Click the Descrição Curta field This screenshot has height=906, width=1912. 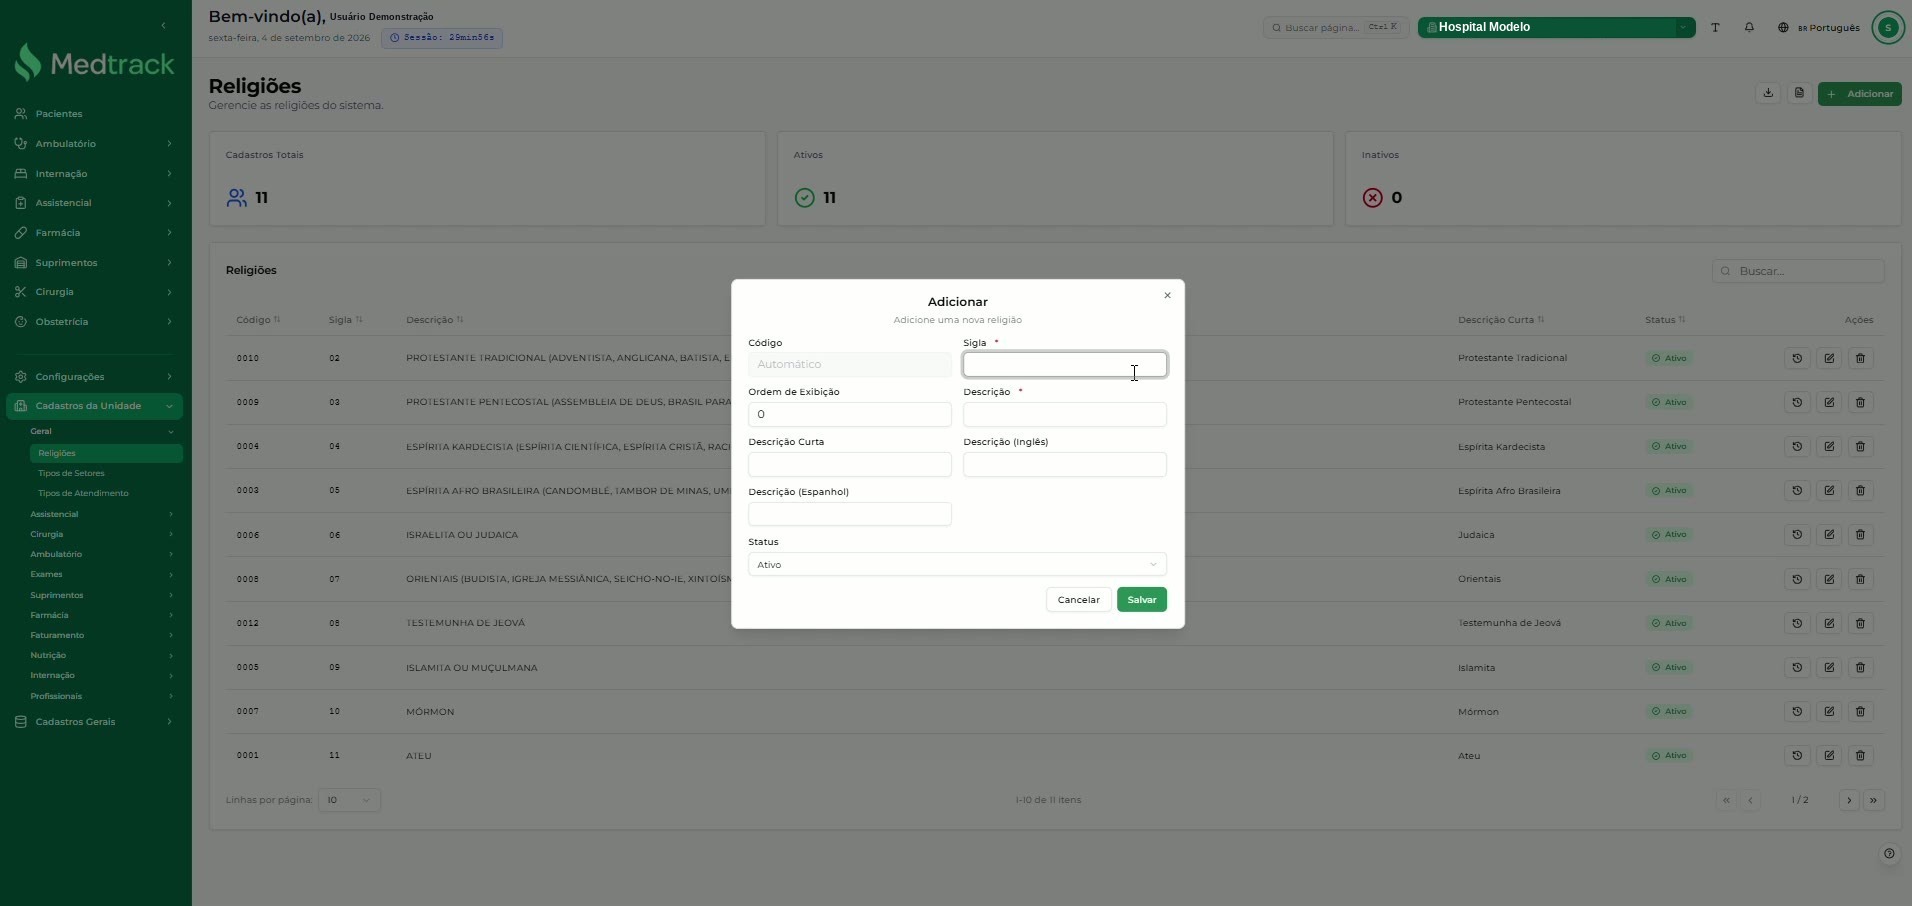point(849,465)
